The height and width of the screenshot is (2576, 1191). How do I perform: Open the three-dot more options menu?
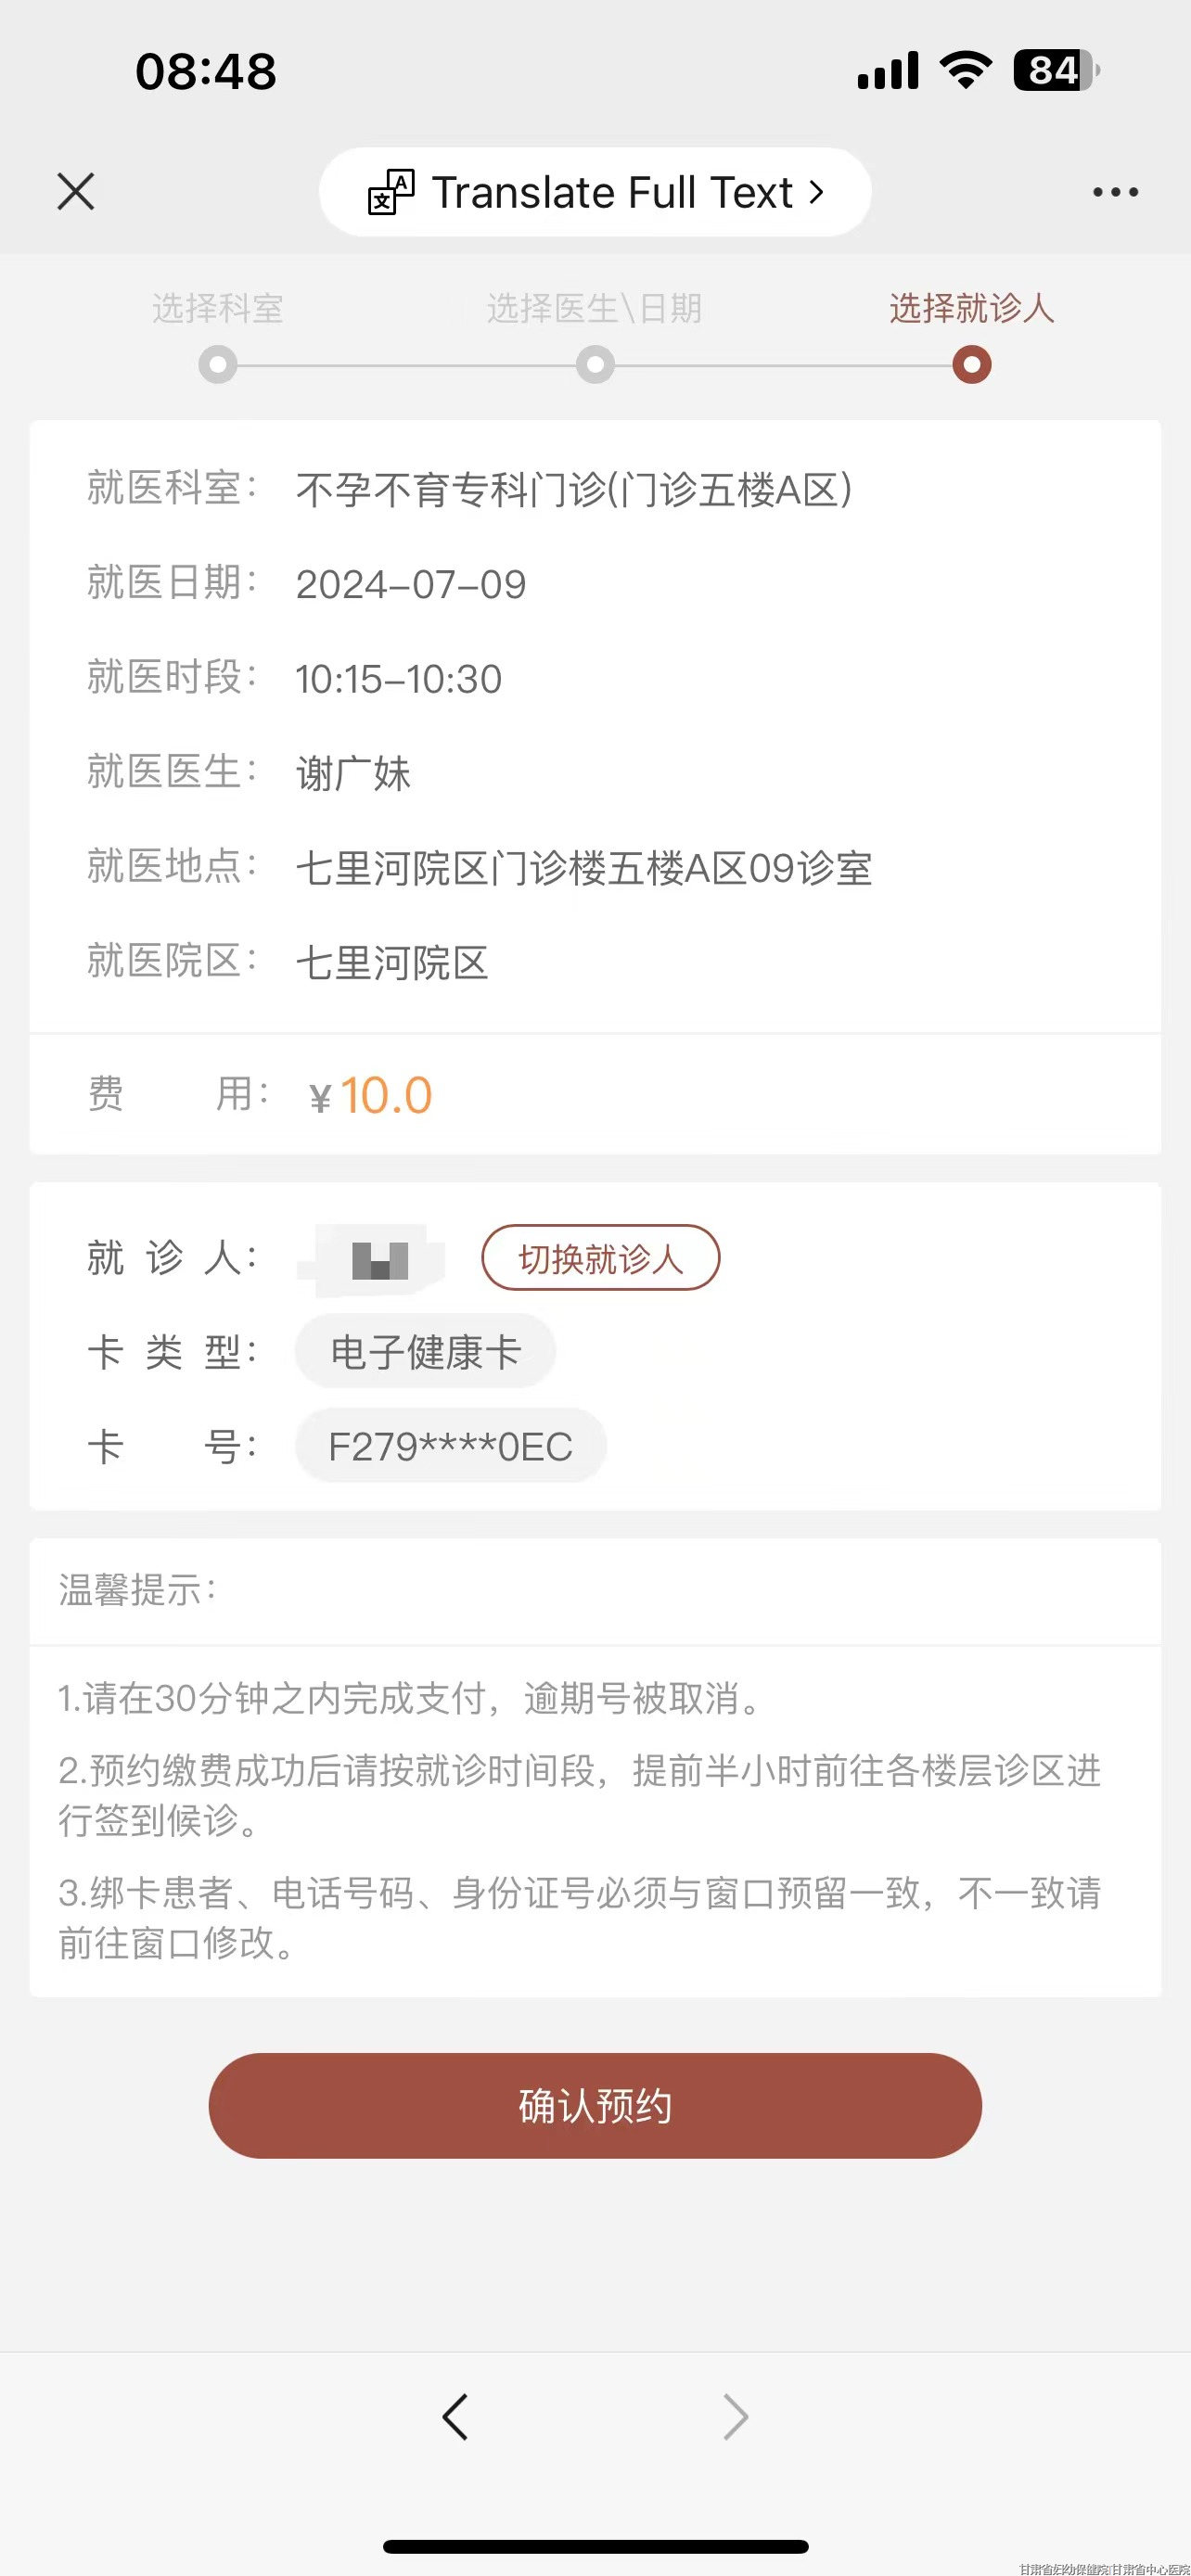1115,191
